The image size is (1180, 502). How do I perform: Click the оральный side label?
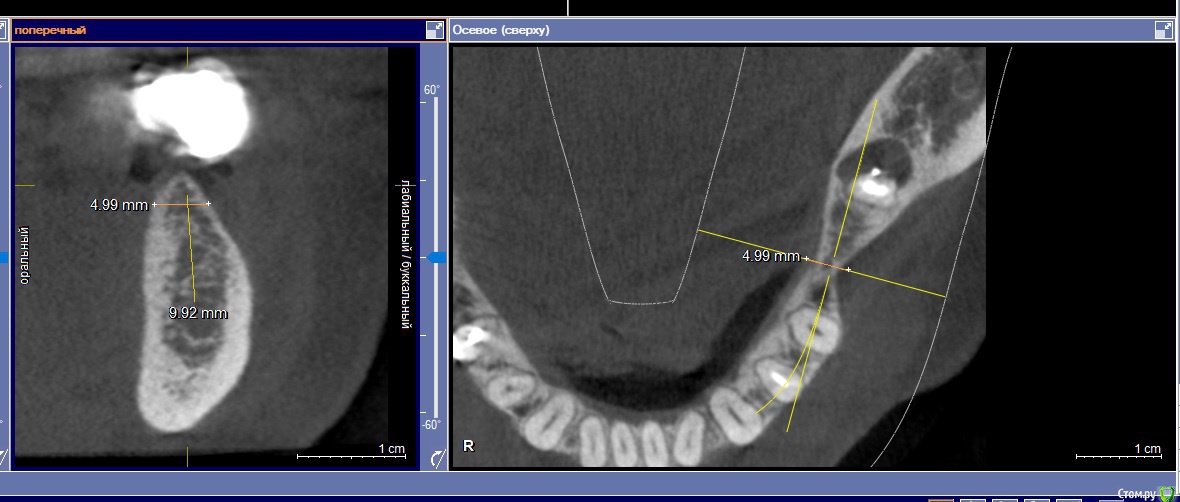(26, 255)
